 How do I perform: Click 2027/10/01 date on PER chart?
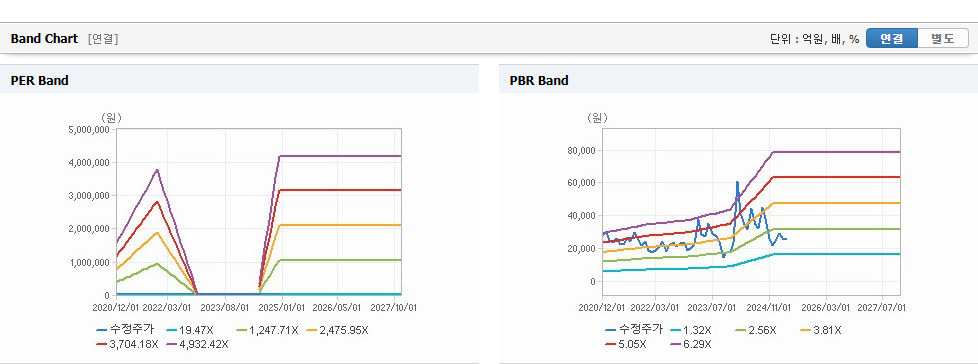pos(394,307)
